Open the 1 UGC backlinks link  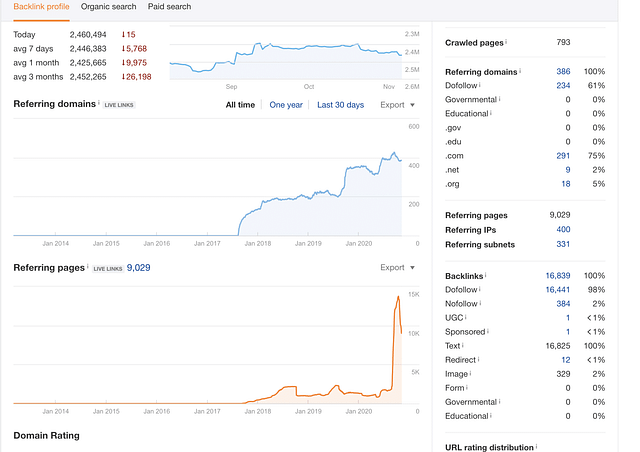tap(568, 318)
